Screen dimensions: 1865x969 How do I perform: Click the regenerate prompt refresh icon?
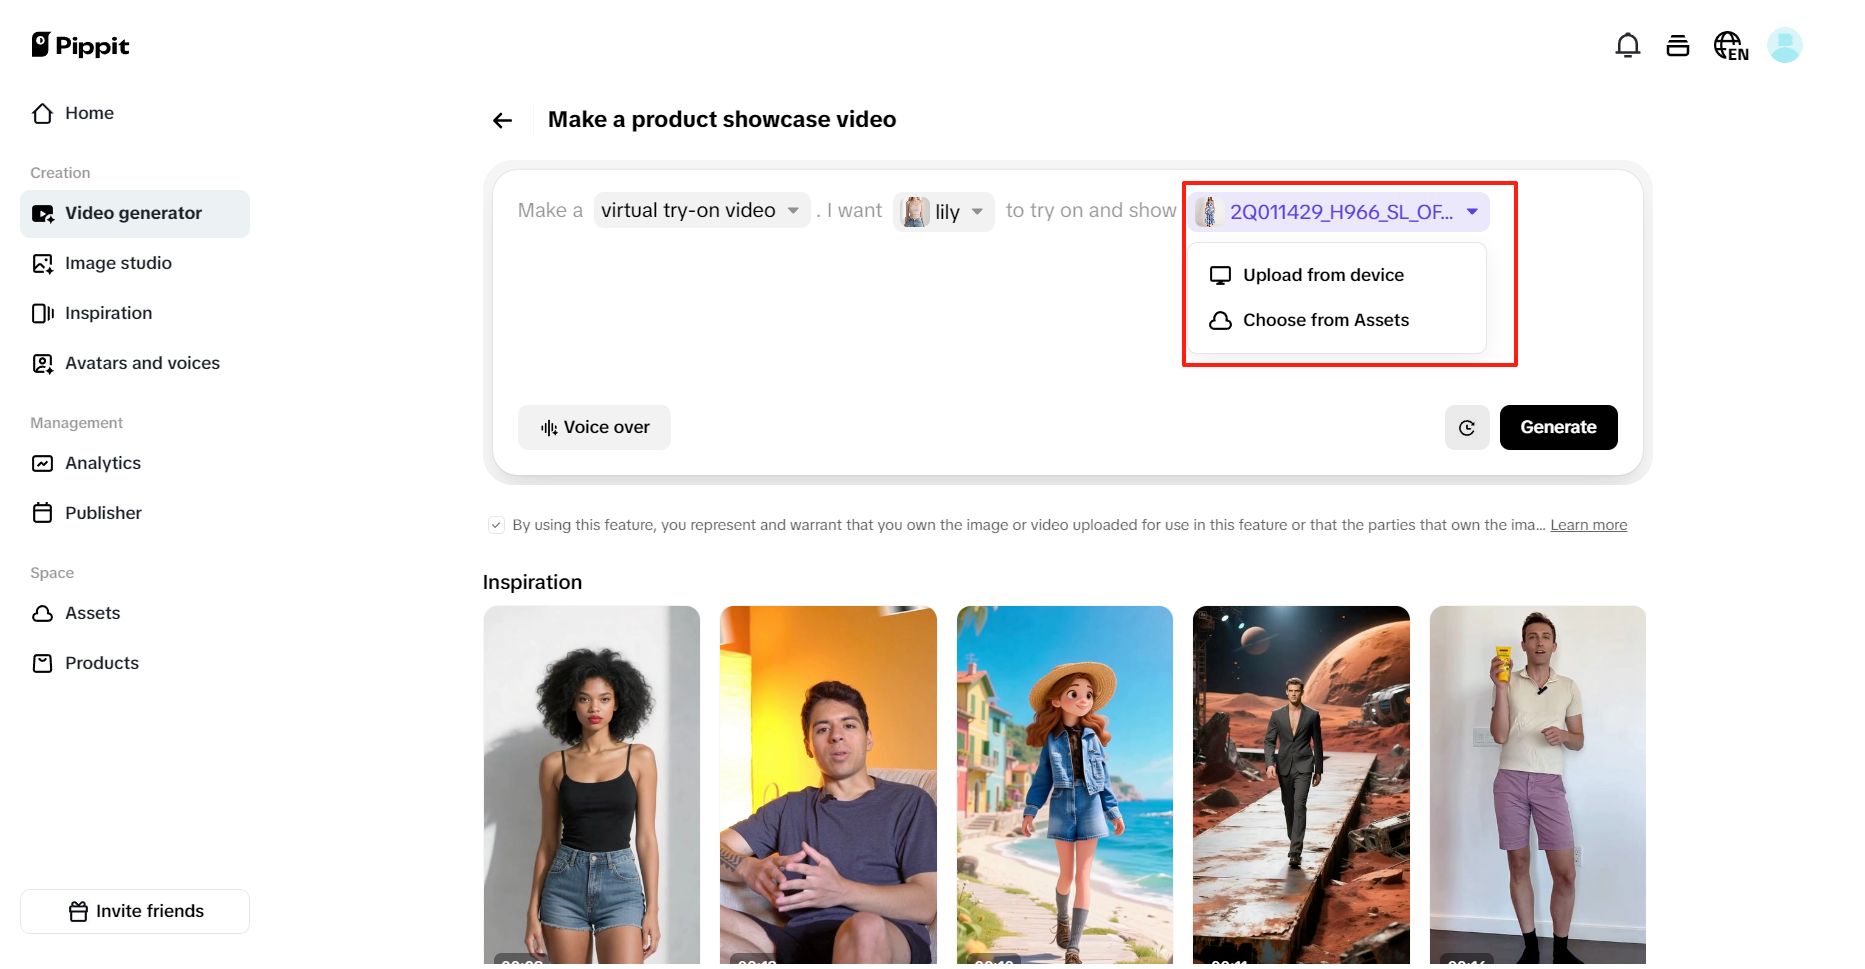click(x=1467, y=428)
